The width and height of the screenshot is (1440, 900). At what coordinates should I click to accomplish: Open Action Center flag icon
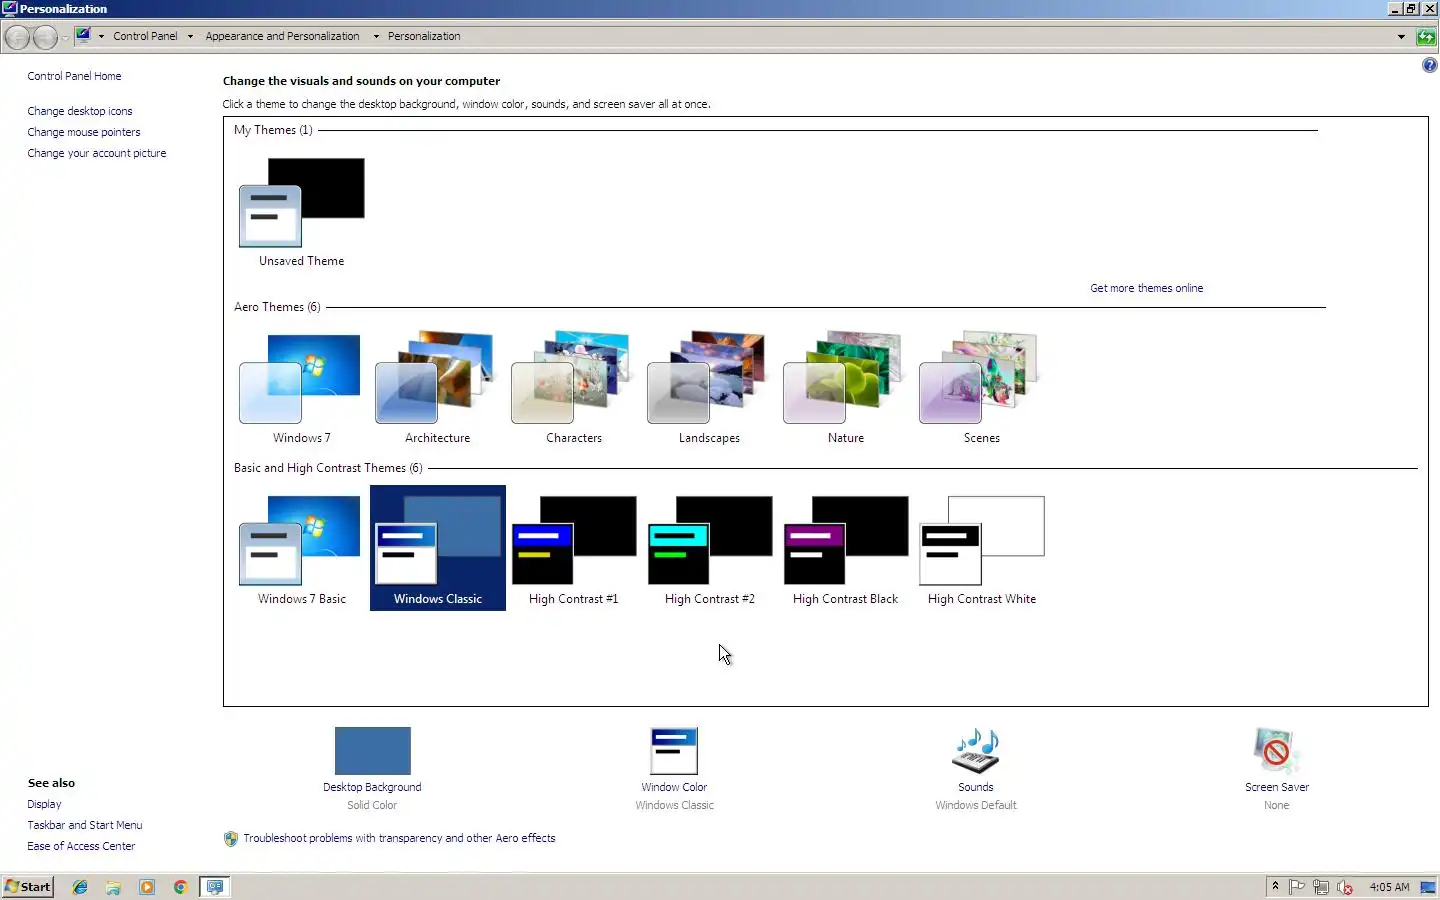click(1297, 887)
